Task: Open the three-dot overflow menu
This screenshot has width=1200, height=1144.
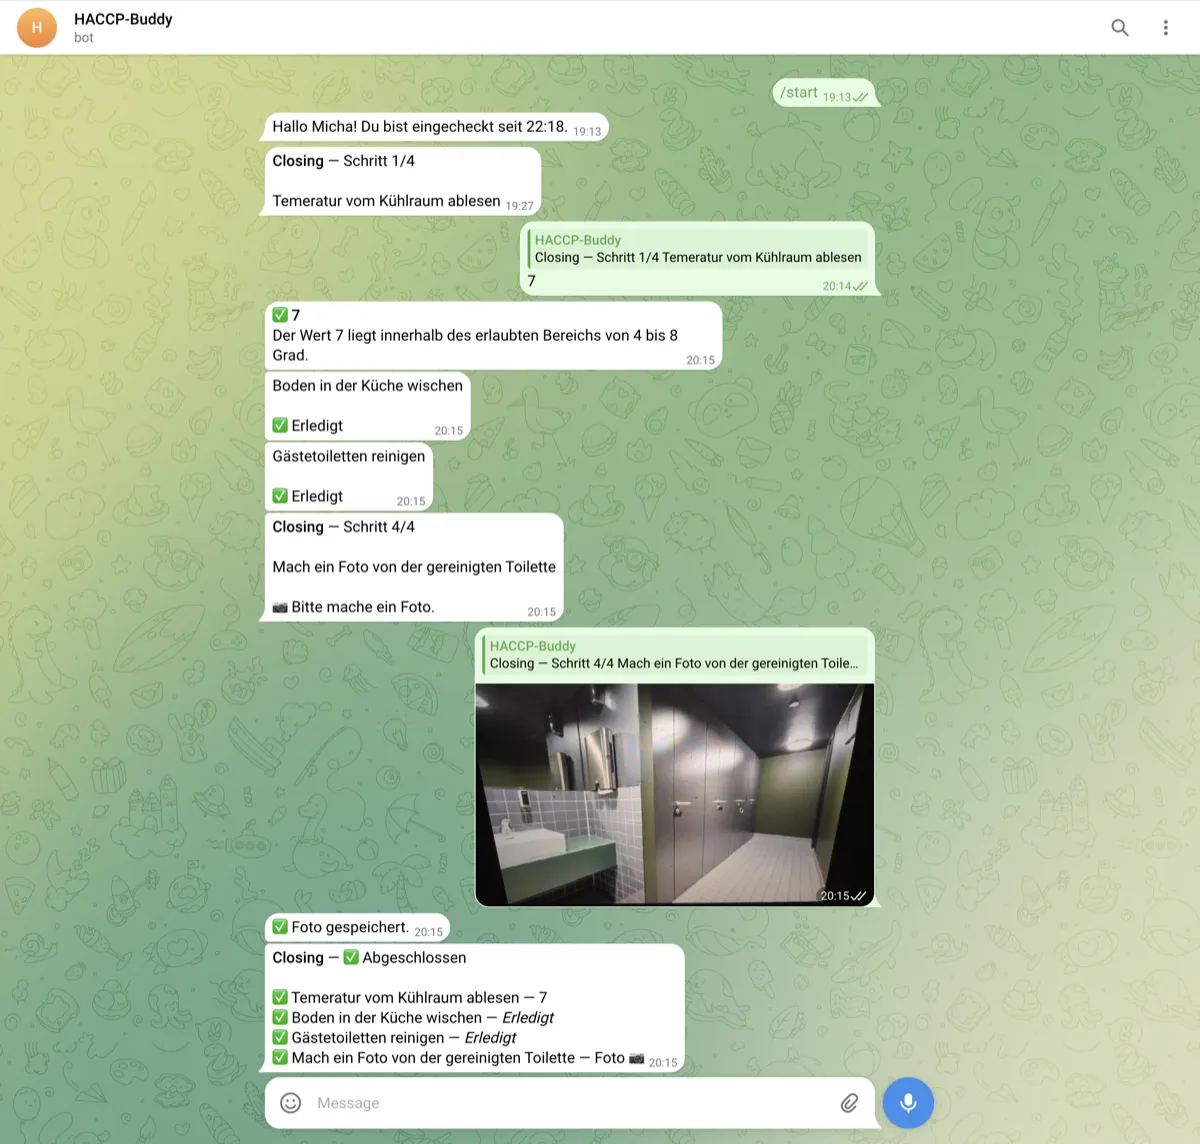Action: pyautogui.click(x=1166, y=27)
